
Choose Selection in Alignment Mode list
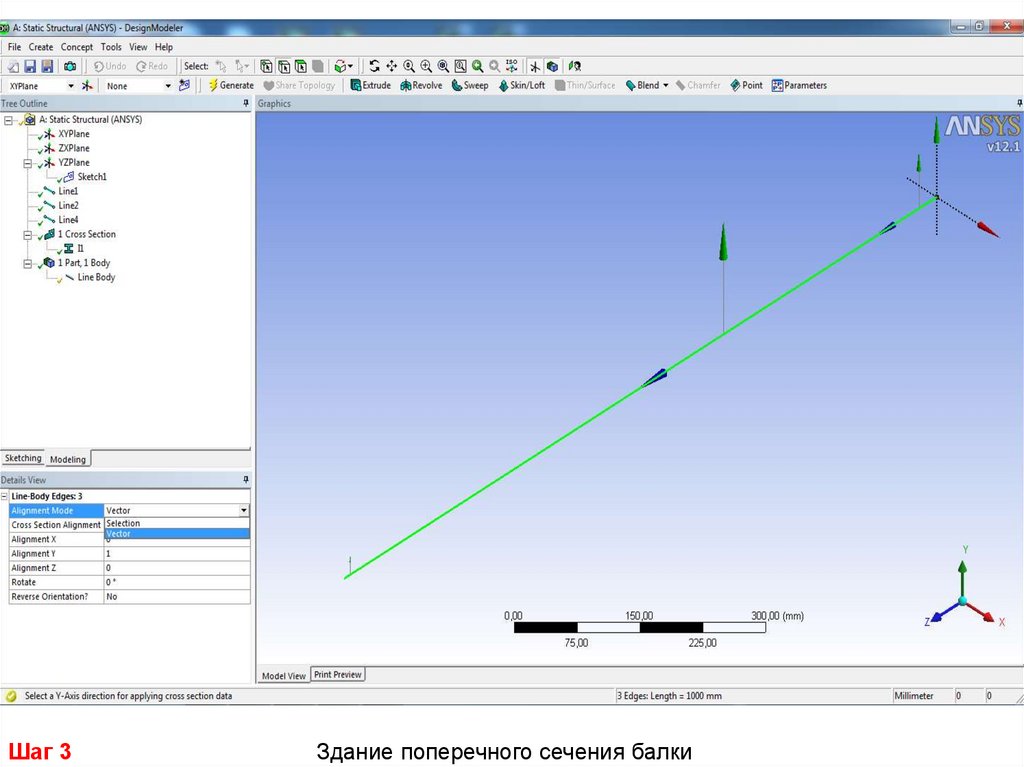(123, 523)
